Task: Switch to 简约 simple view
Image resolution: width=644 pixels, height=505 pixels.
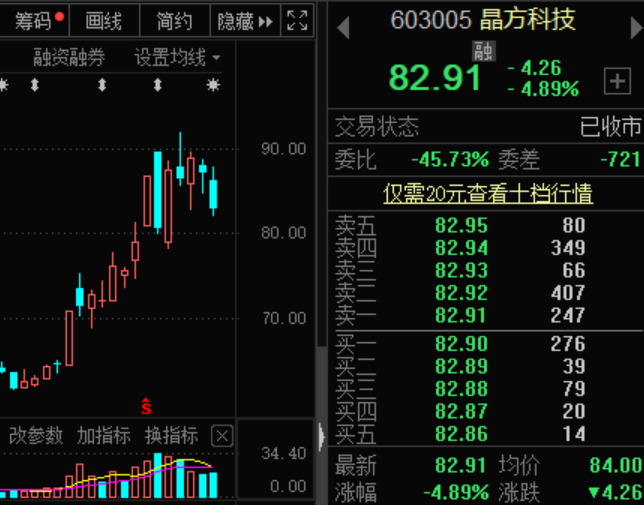Action: coord(175,21)
